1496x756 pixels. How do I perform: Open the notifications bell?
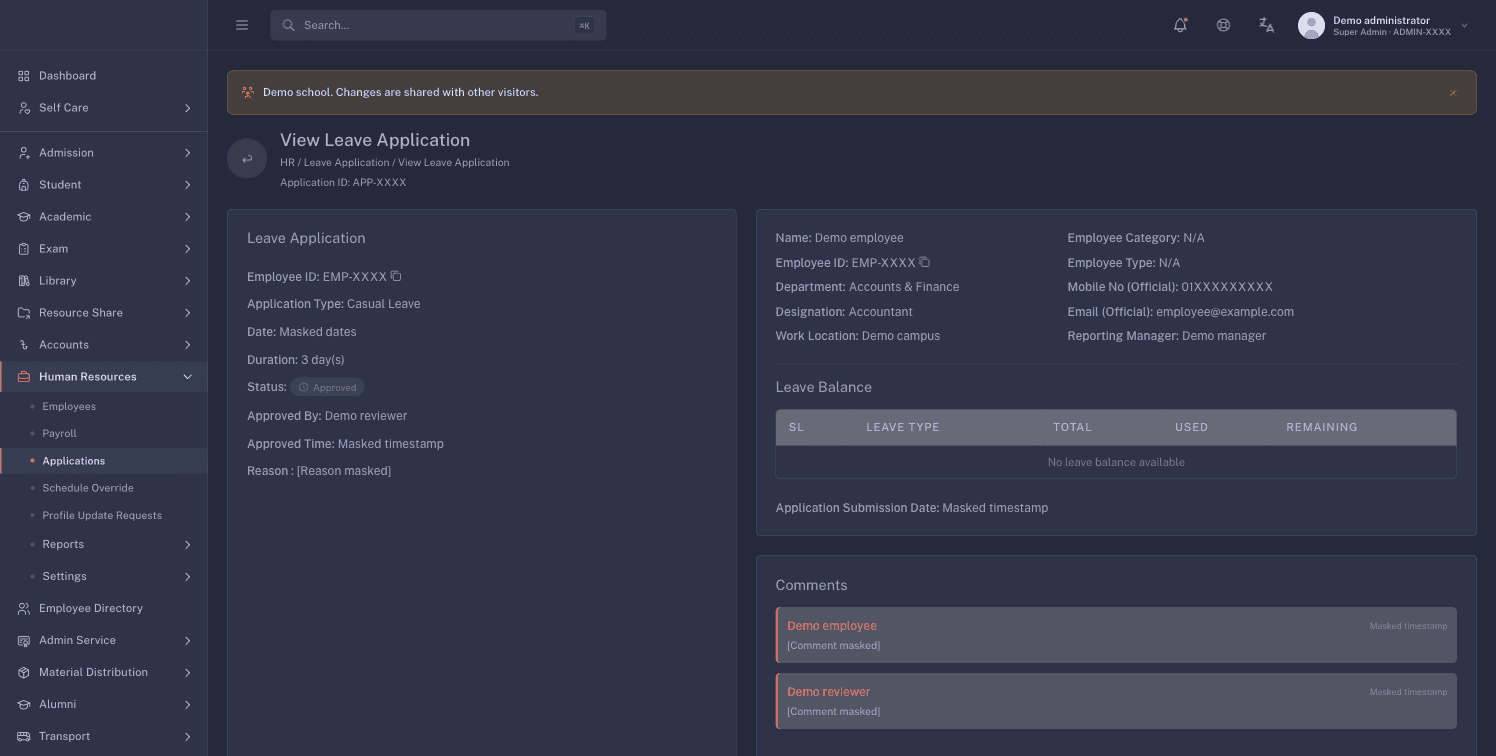pos(1180,25)
